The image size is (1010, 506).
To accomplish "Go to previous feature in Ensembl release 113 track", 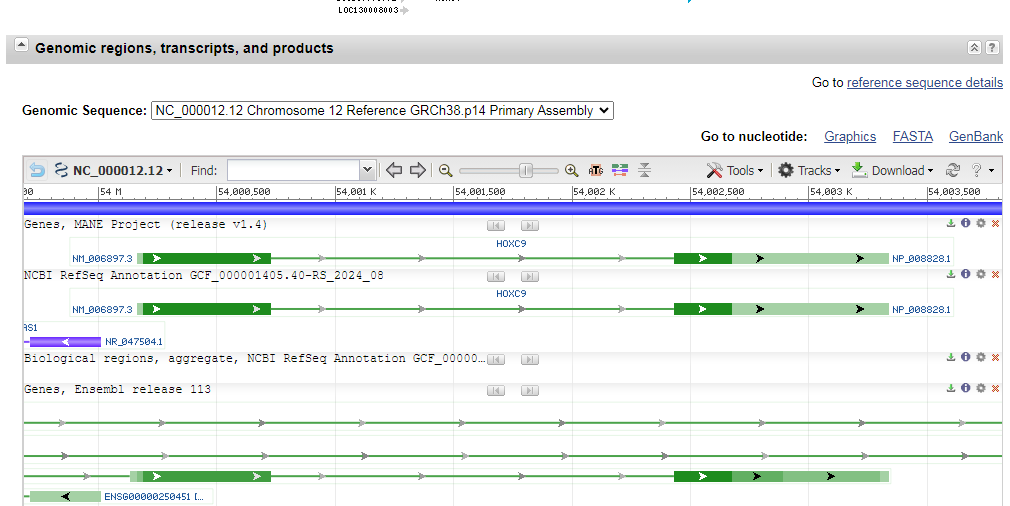I will coord(496,390).
